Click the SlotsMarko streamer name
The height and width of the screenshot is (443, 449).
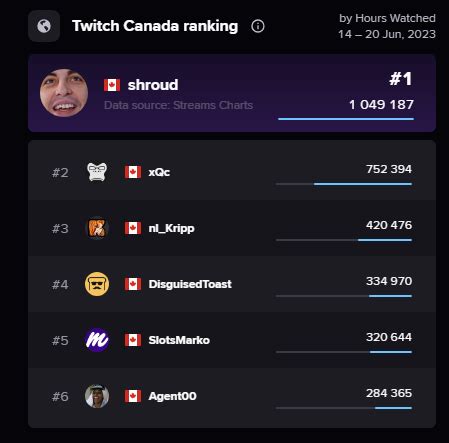[179, 340]
